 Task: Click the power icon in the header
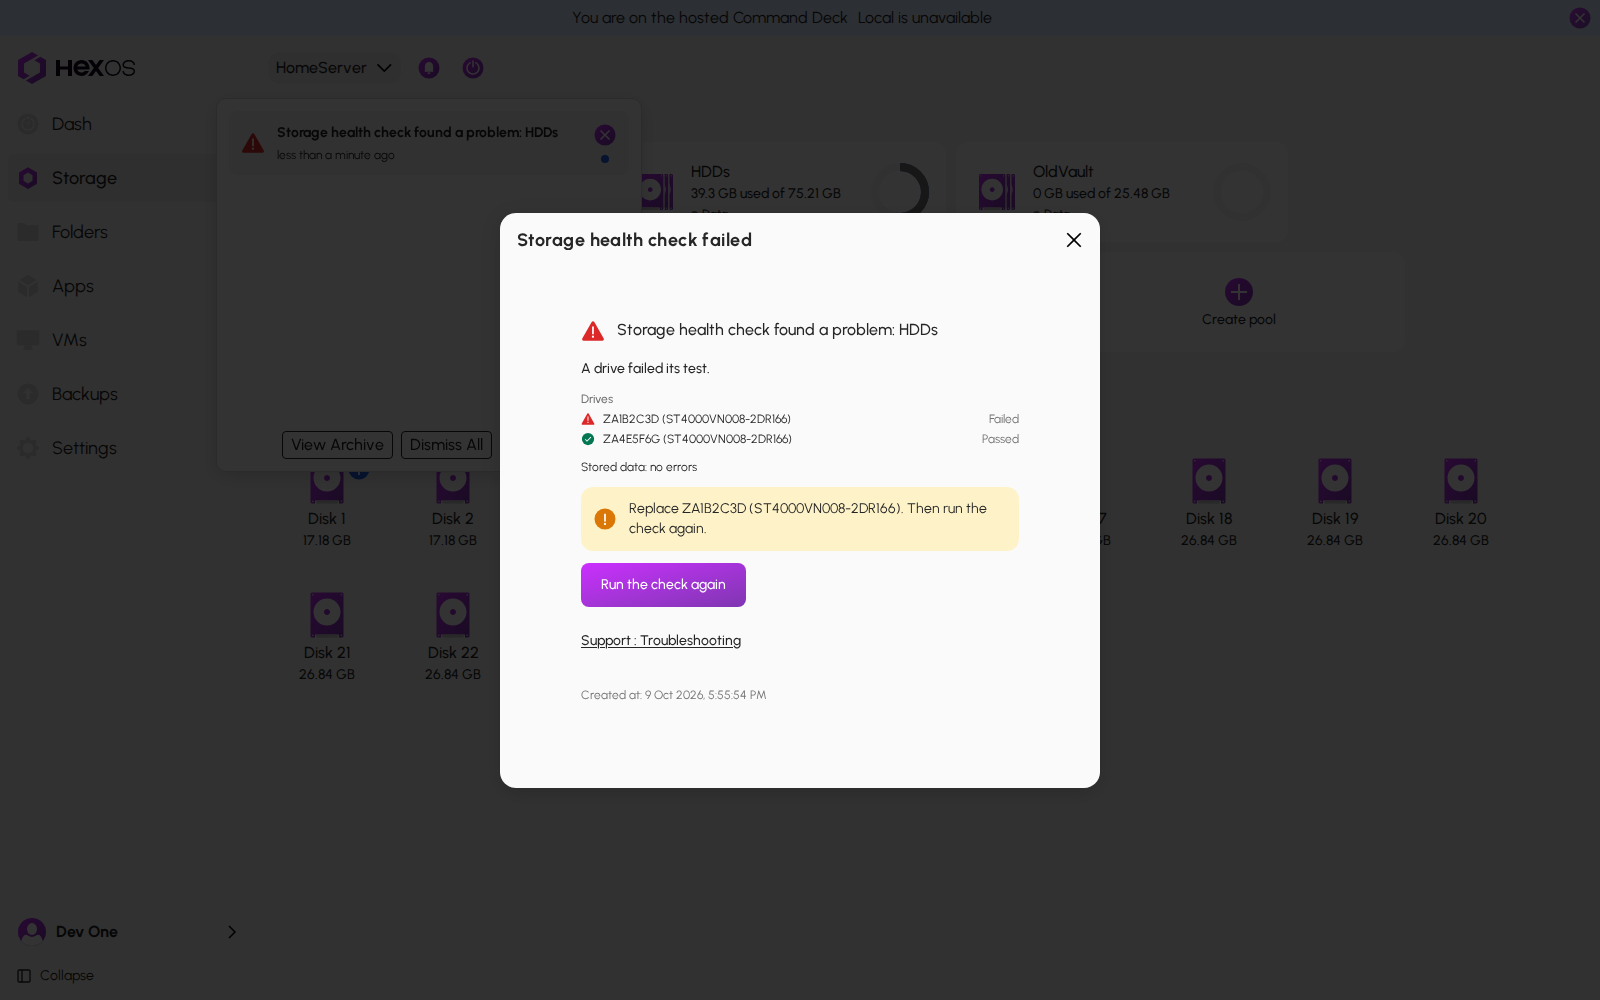pyautogui.click(x=473, y=68)
